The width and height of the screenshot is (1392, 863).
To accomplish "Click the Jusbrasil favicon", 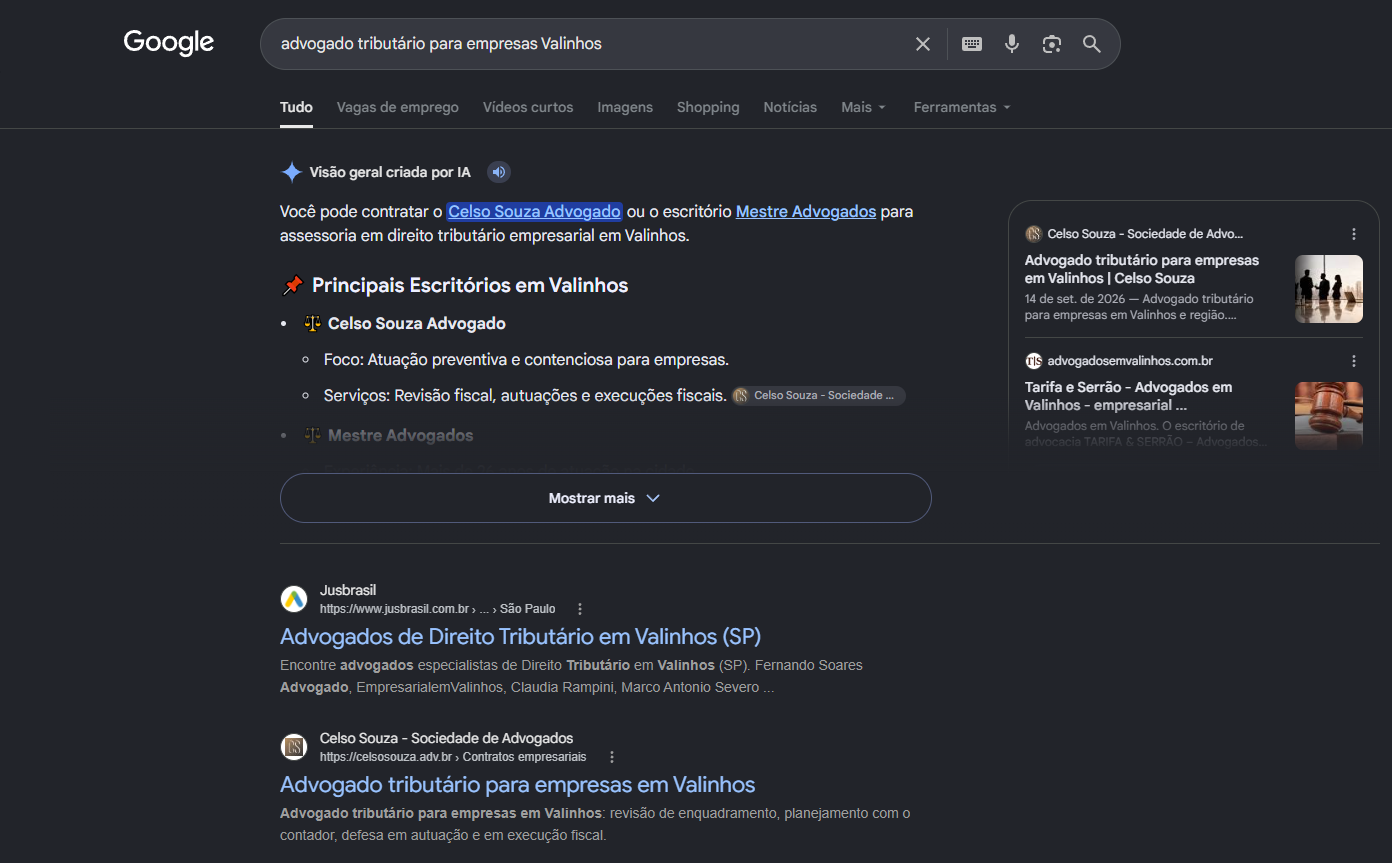I will (294, 599).
